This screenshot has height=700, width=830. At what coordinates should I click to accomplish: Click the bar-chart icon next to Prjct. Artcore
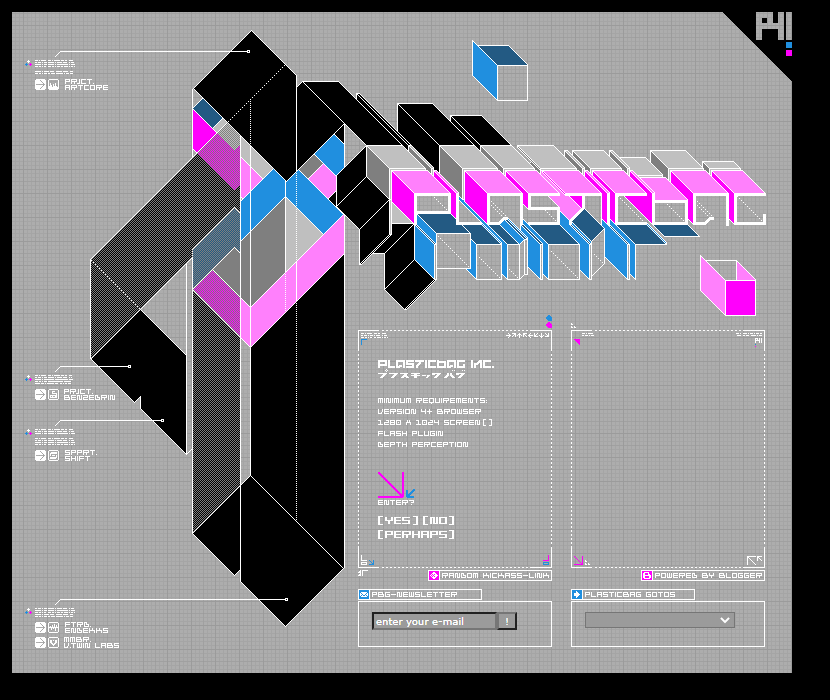click(x=53, y=84)
